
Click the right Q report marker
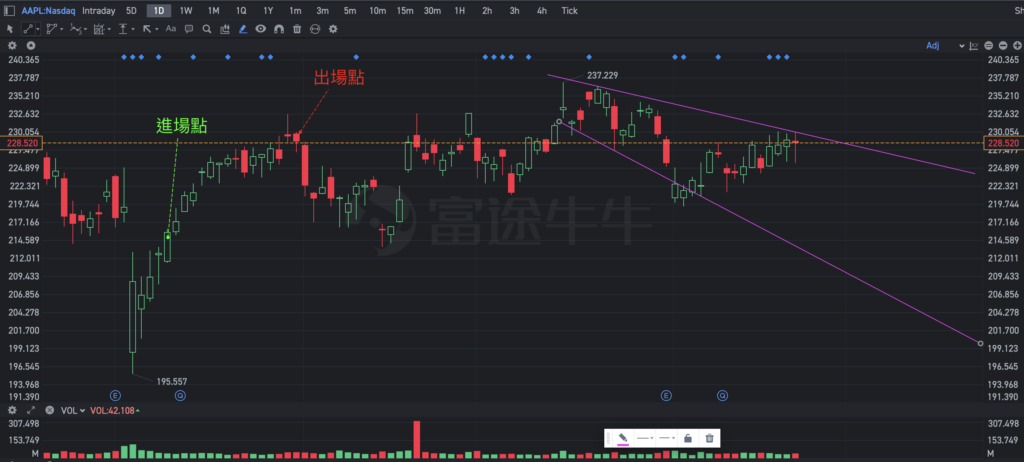point(722,395)
